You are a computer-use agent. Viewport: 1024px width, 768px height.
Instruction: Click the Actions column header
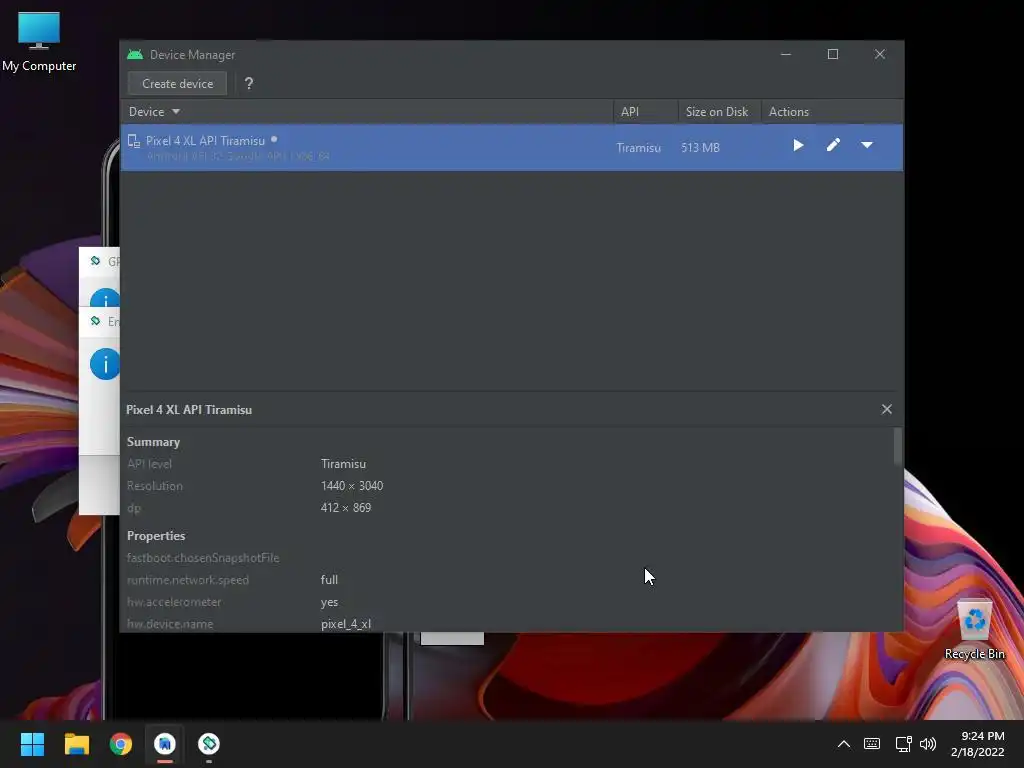click(x=788, y=112)
